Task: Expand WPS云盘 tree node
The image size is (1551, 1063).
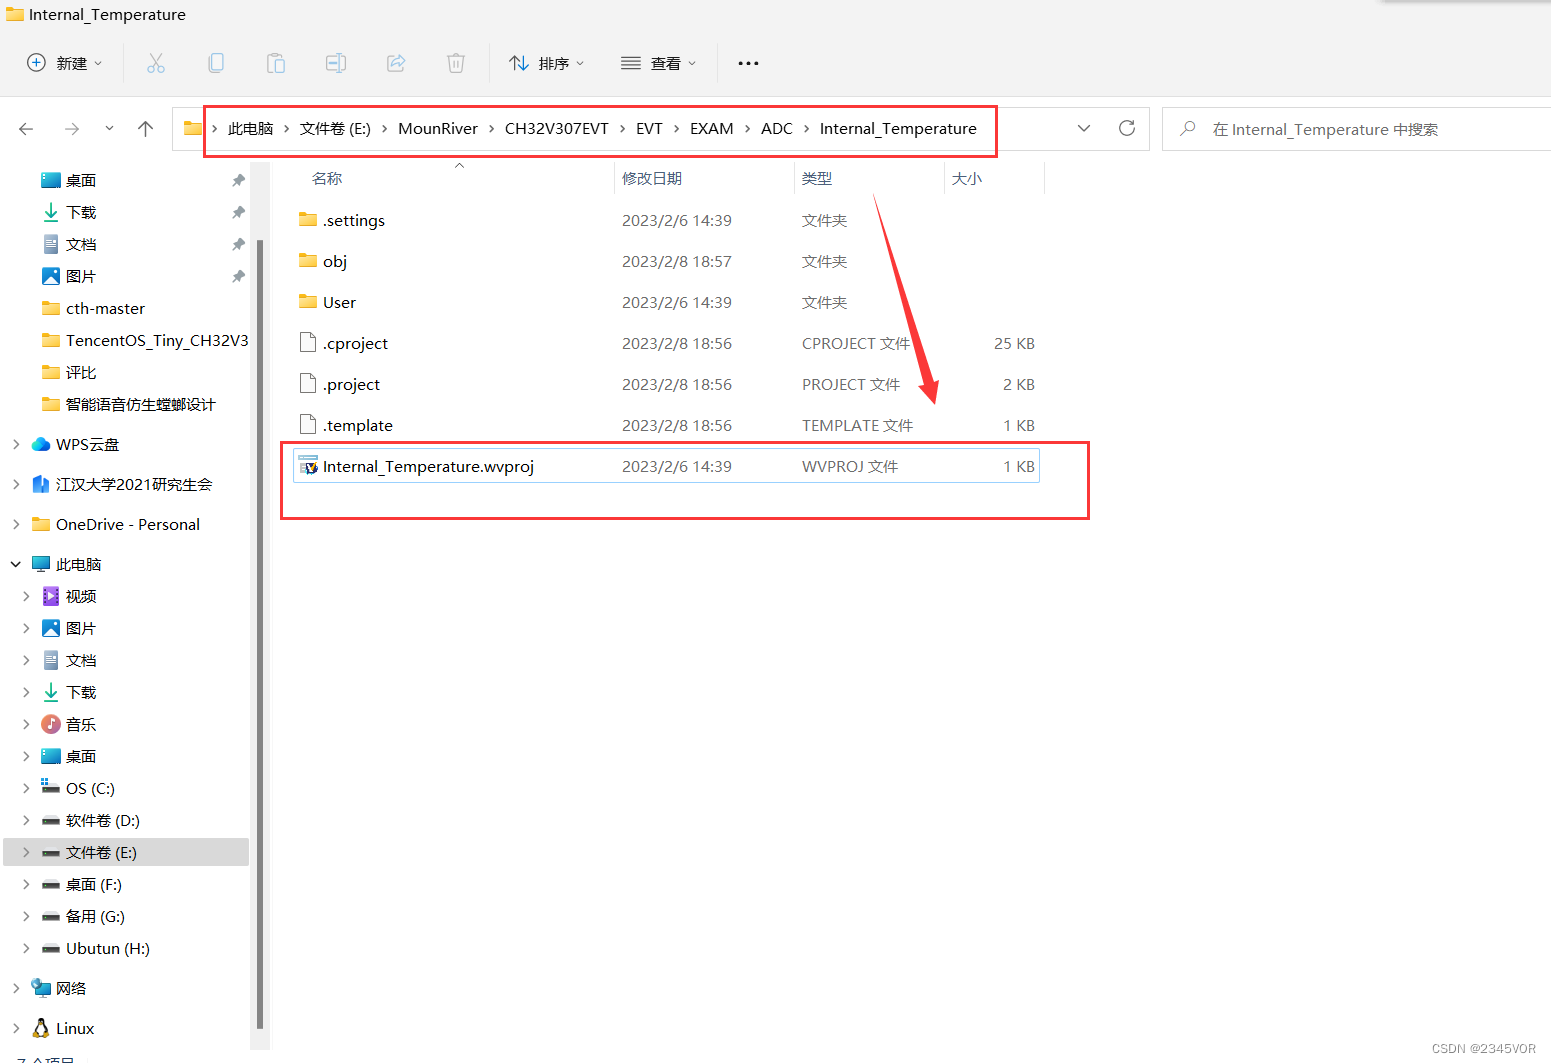Action: pyautogui.click(x=16, y=445)
